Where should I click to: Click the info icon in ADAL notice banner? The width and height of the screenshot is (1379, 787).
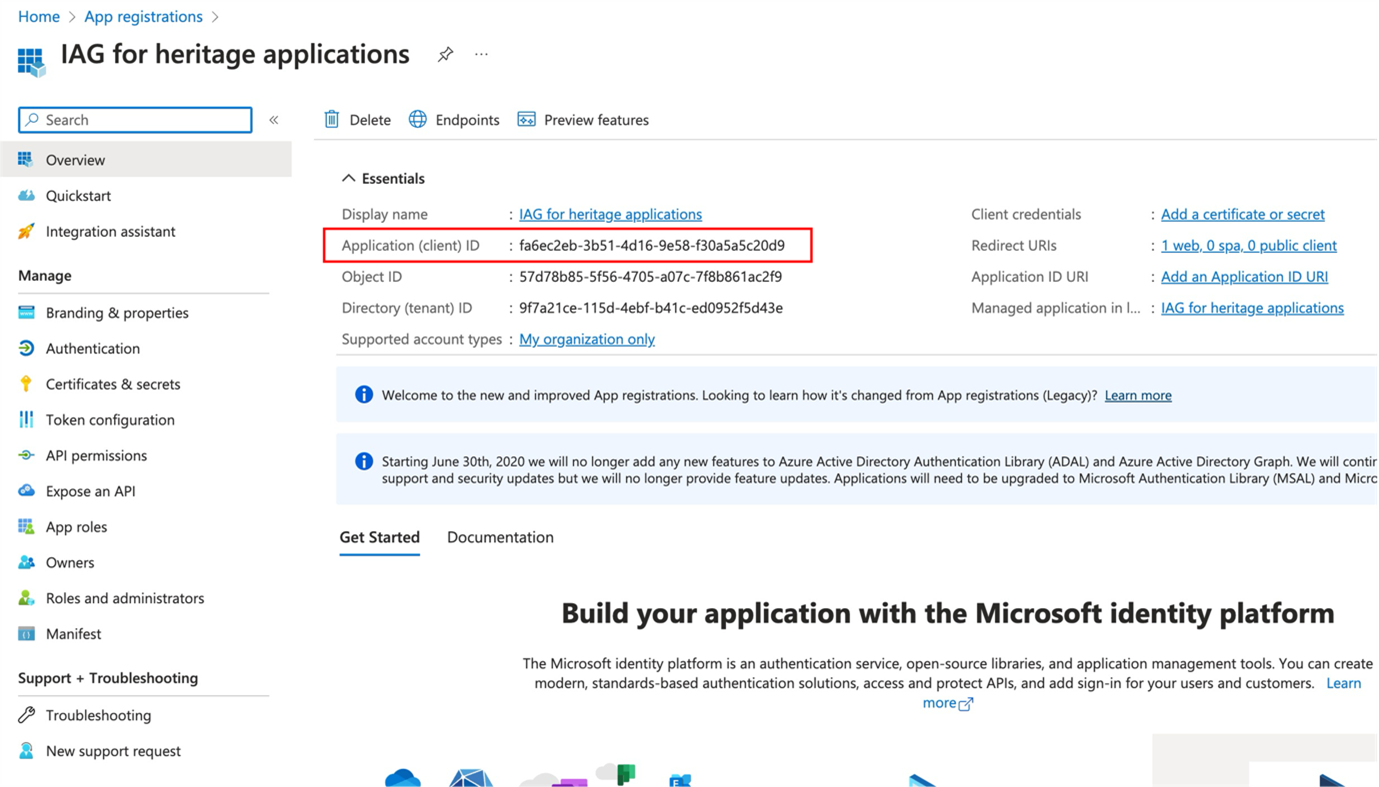(364, 462)
